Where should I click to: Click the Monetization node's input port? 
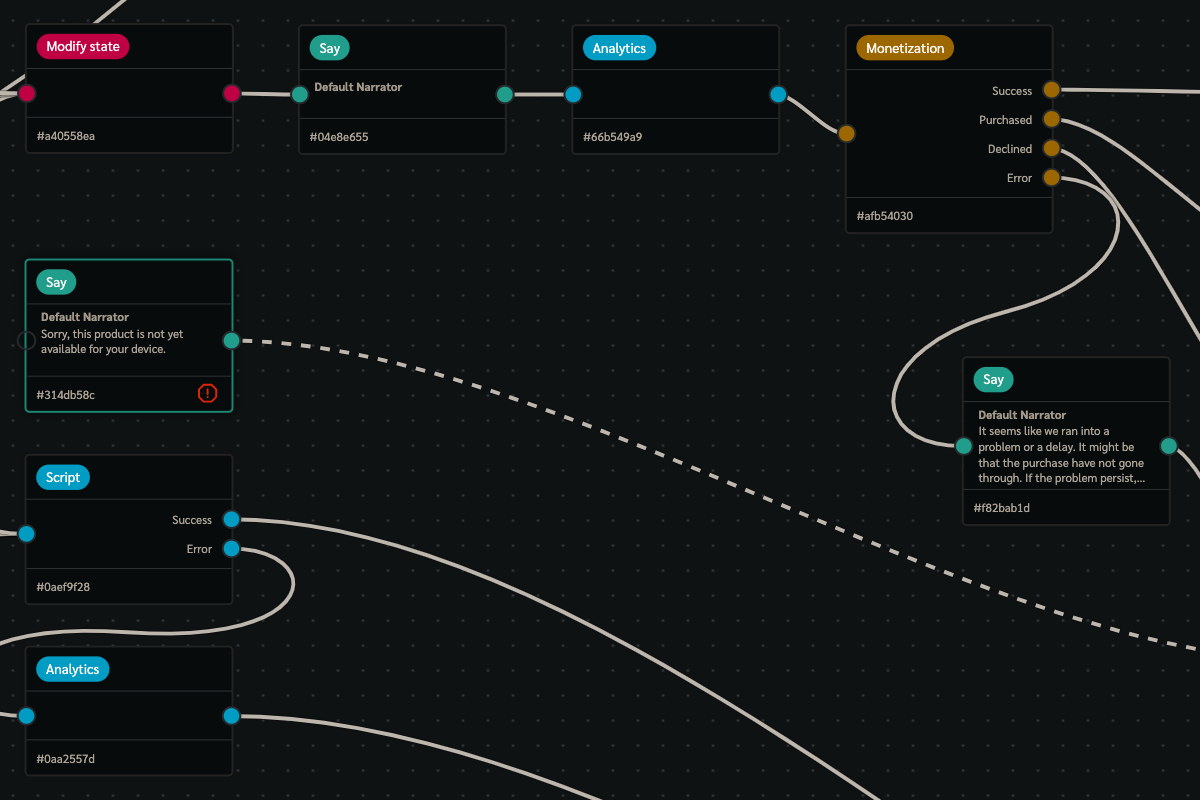pyautogui.click(x=846, y=133)
